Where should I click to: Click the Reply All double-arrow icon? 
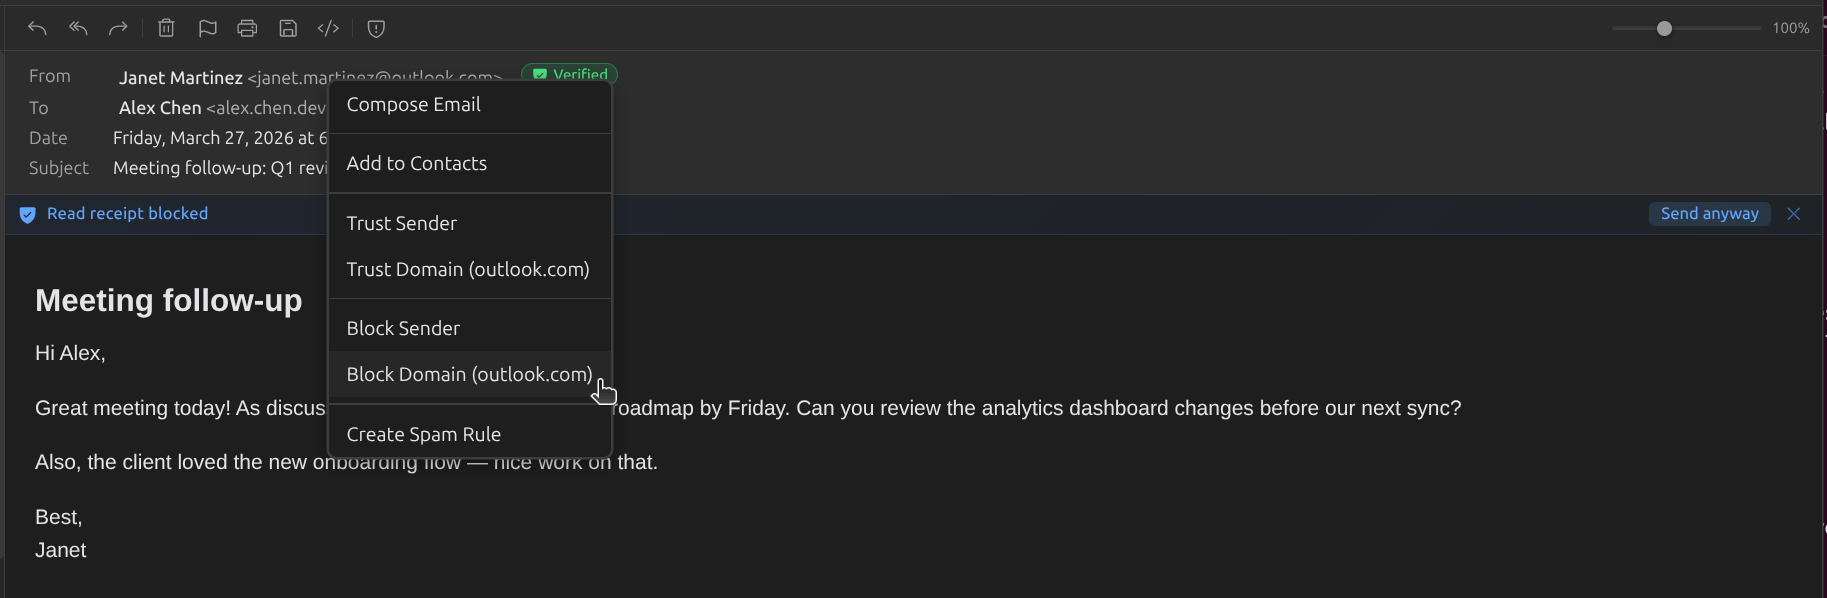78,28
